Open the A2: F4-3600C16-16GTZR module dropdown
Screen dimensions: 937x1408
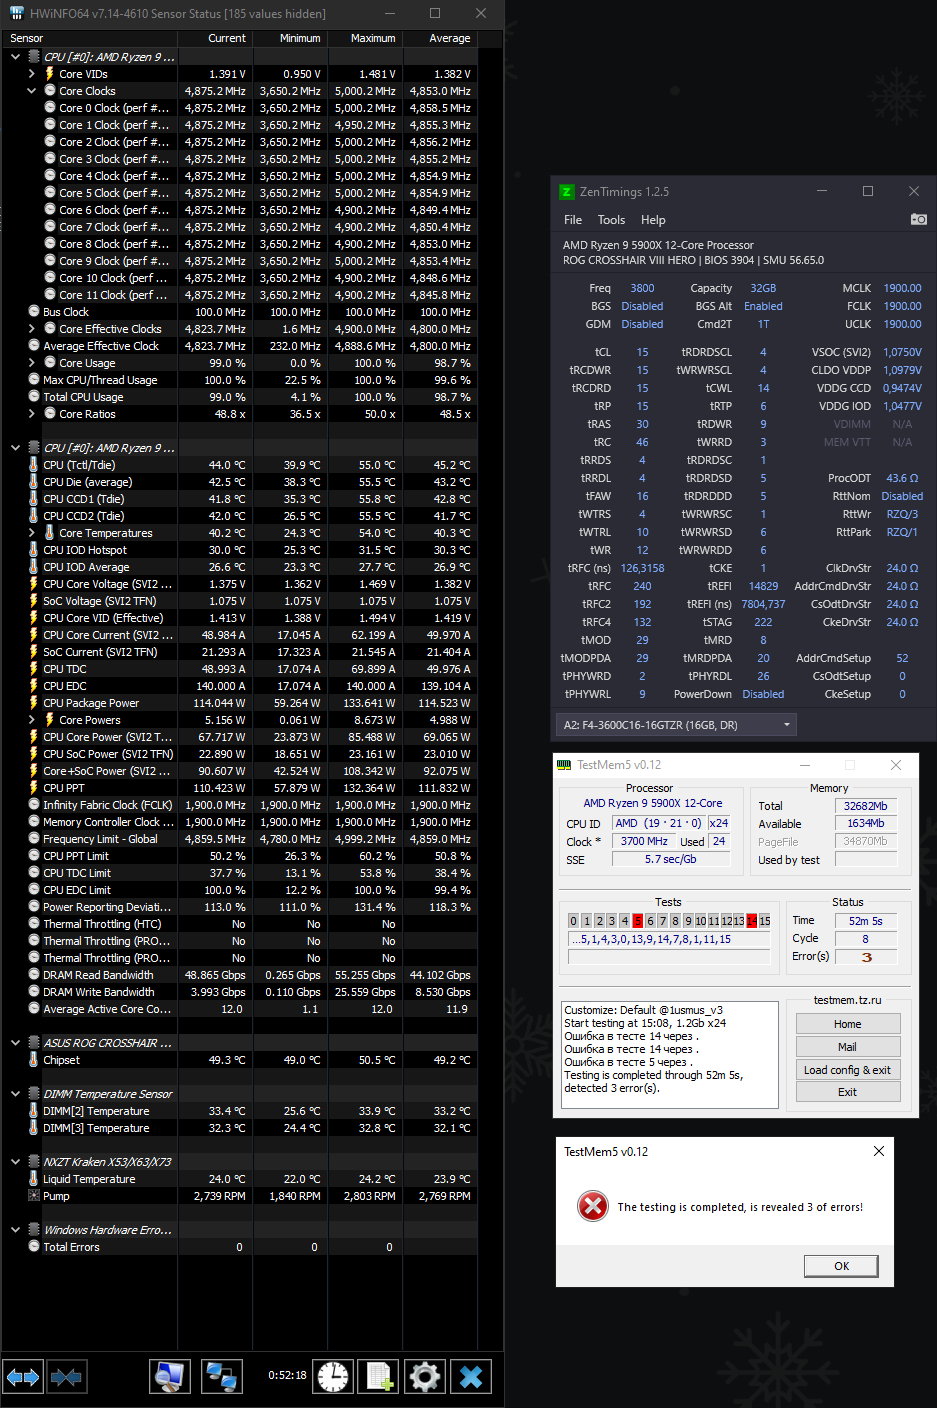coord(677,725)
